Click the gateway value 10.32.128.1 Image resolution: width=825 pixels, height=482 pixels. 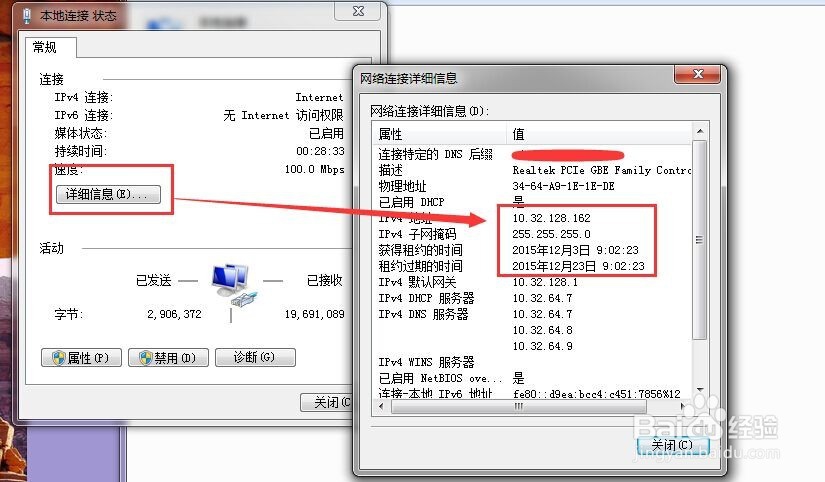coord(545,282)
